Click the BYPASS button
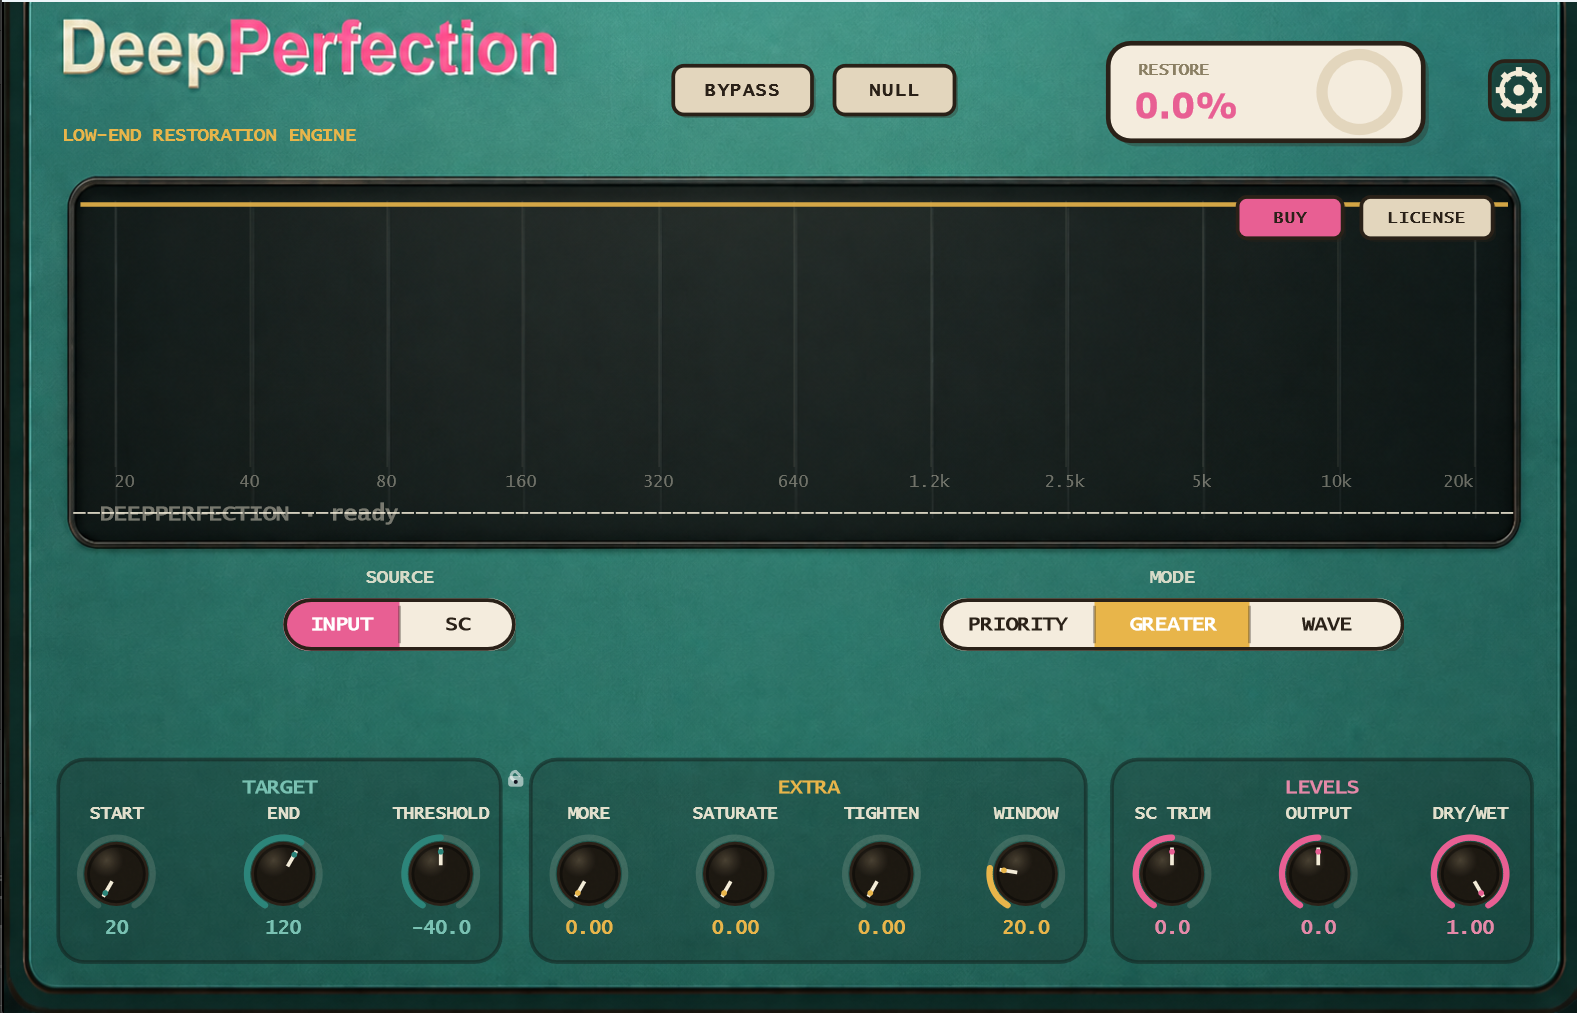Viewport: 1577px width, 1013px height. (x=742, y=90)
